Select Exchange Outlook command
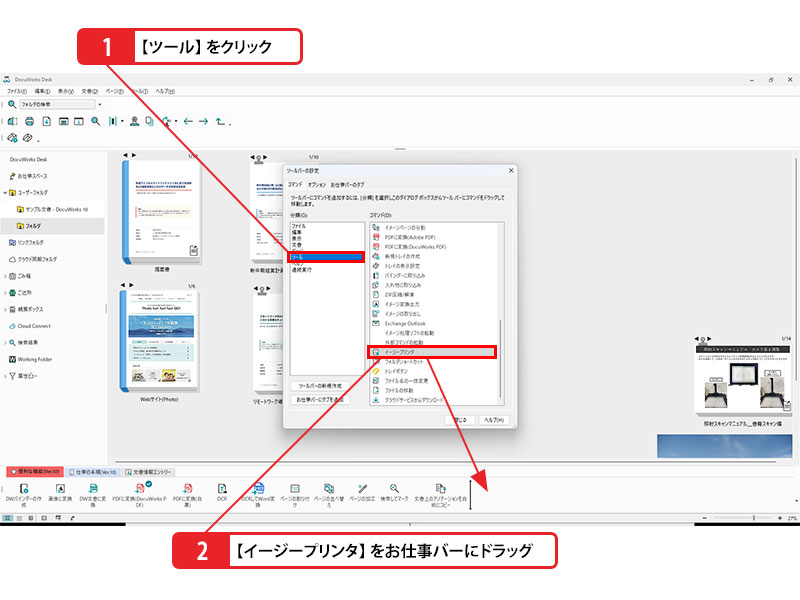Image resolution: width=800 pixels, height=600 pixels. coord(405,323)
